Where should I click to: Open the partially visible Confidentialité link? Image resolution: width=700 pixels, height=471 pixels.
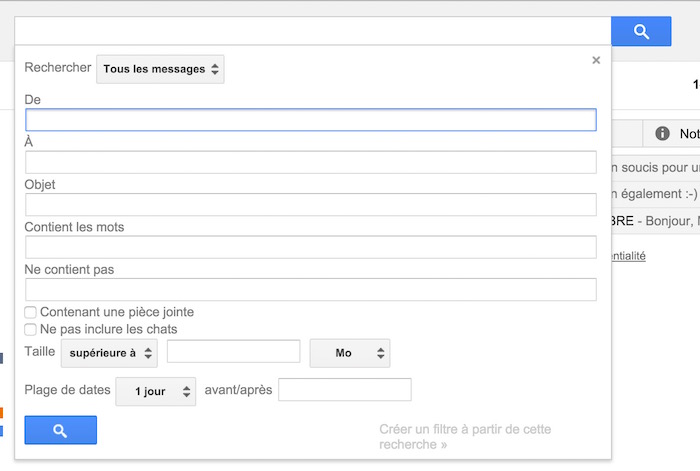[627, 256]
